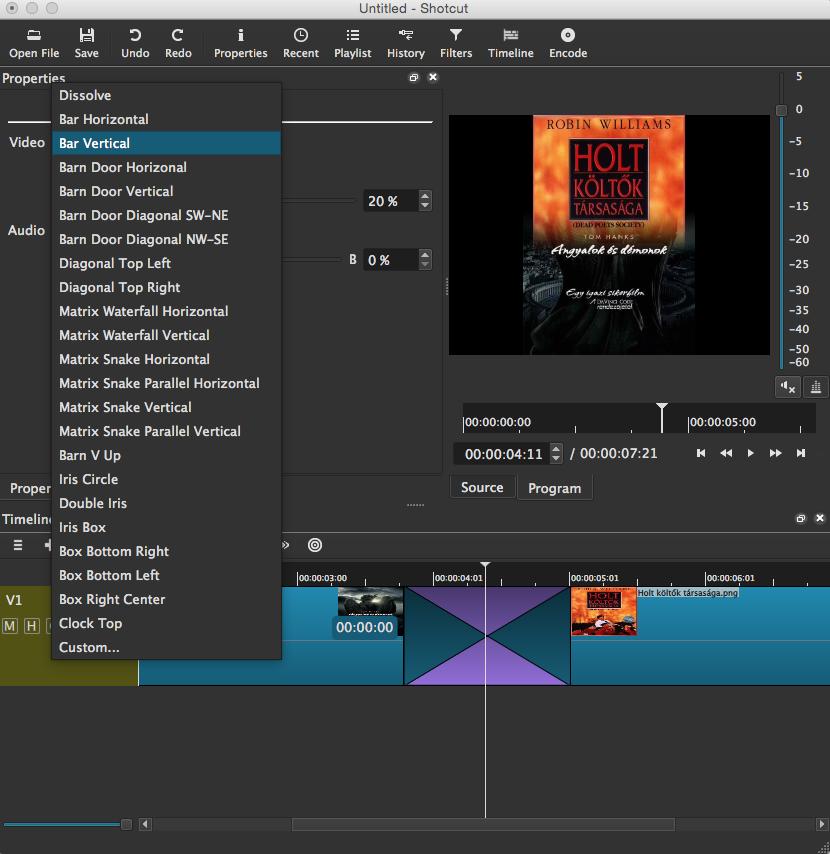Pick Matrix Snake Parallel Vertical
The image size is (830, 854).
point(167,431)
